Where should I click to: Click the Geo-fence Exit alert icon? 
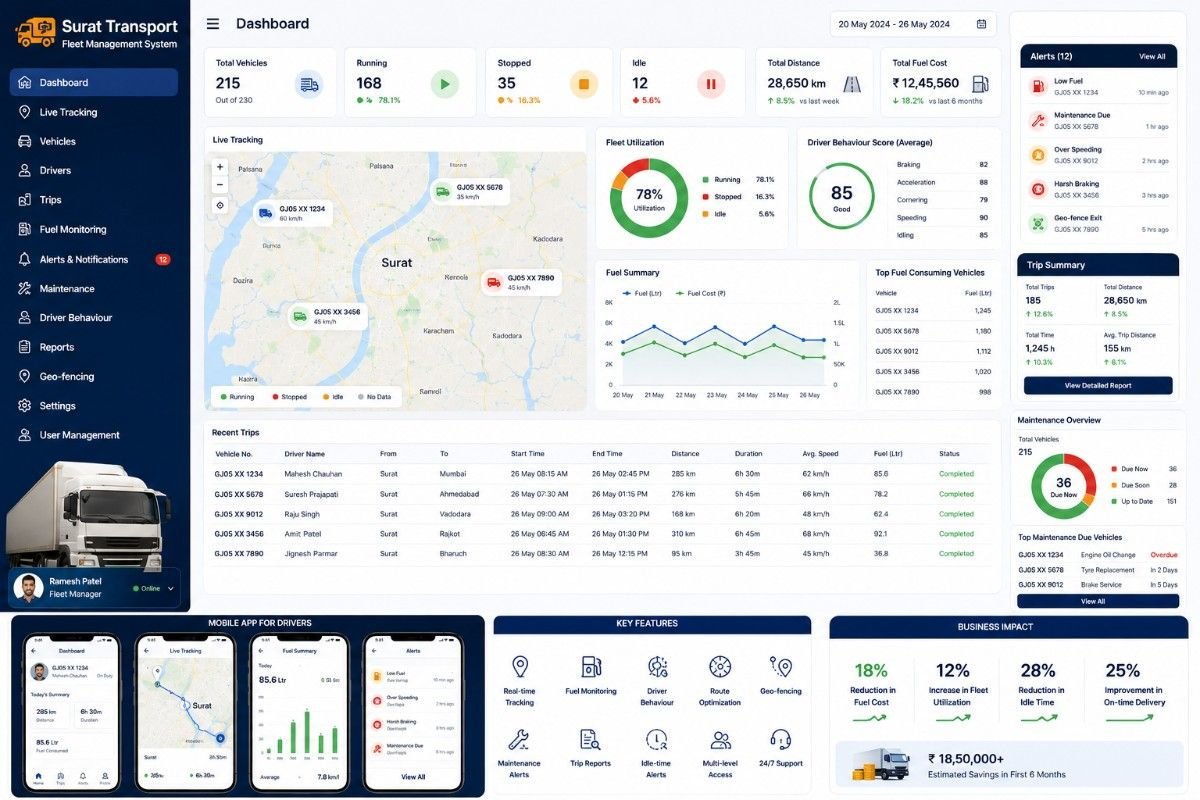[1038, 223]
